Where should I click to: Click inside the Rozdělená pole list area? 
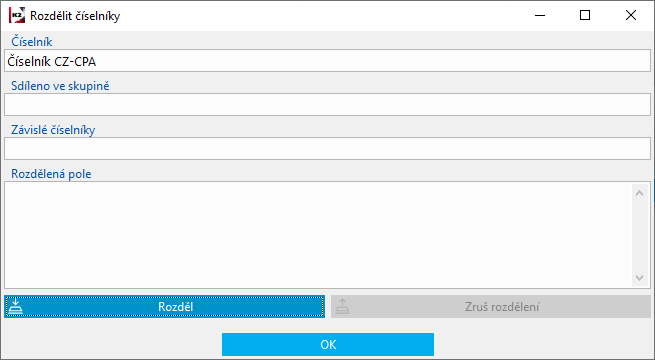tap(319, 235)
